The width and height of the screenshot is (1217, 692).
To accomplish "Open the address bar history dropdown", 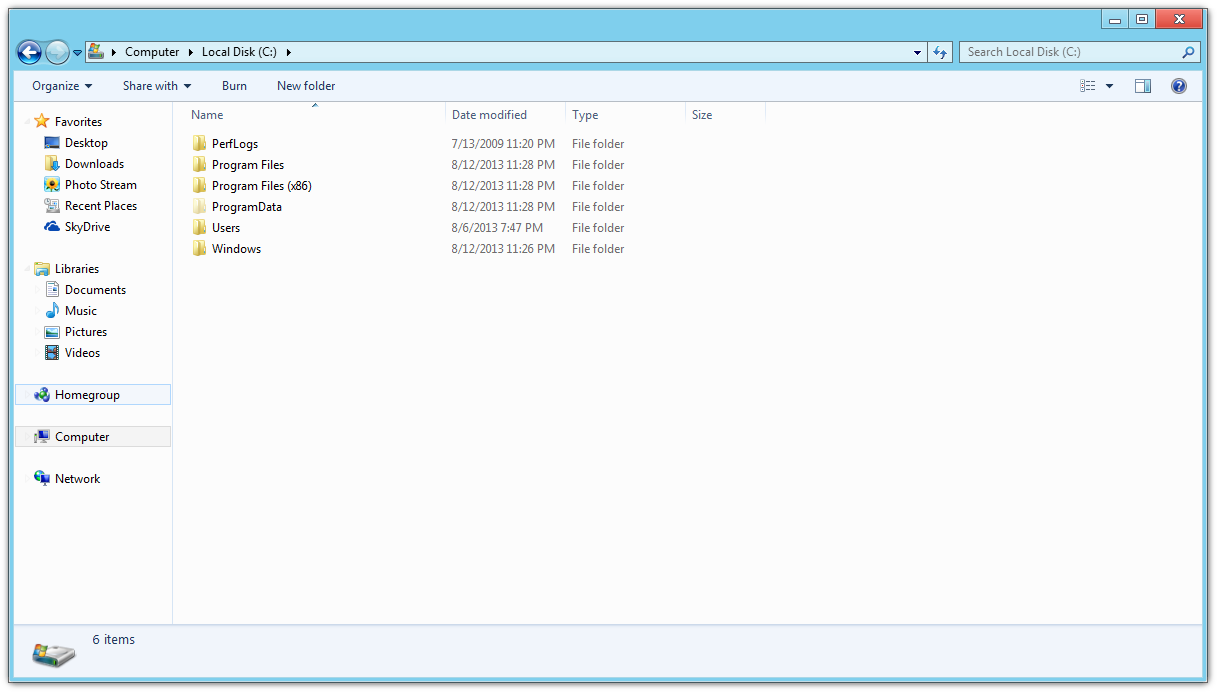I will pos(918,52).
